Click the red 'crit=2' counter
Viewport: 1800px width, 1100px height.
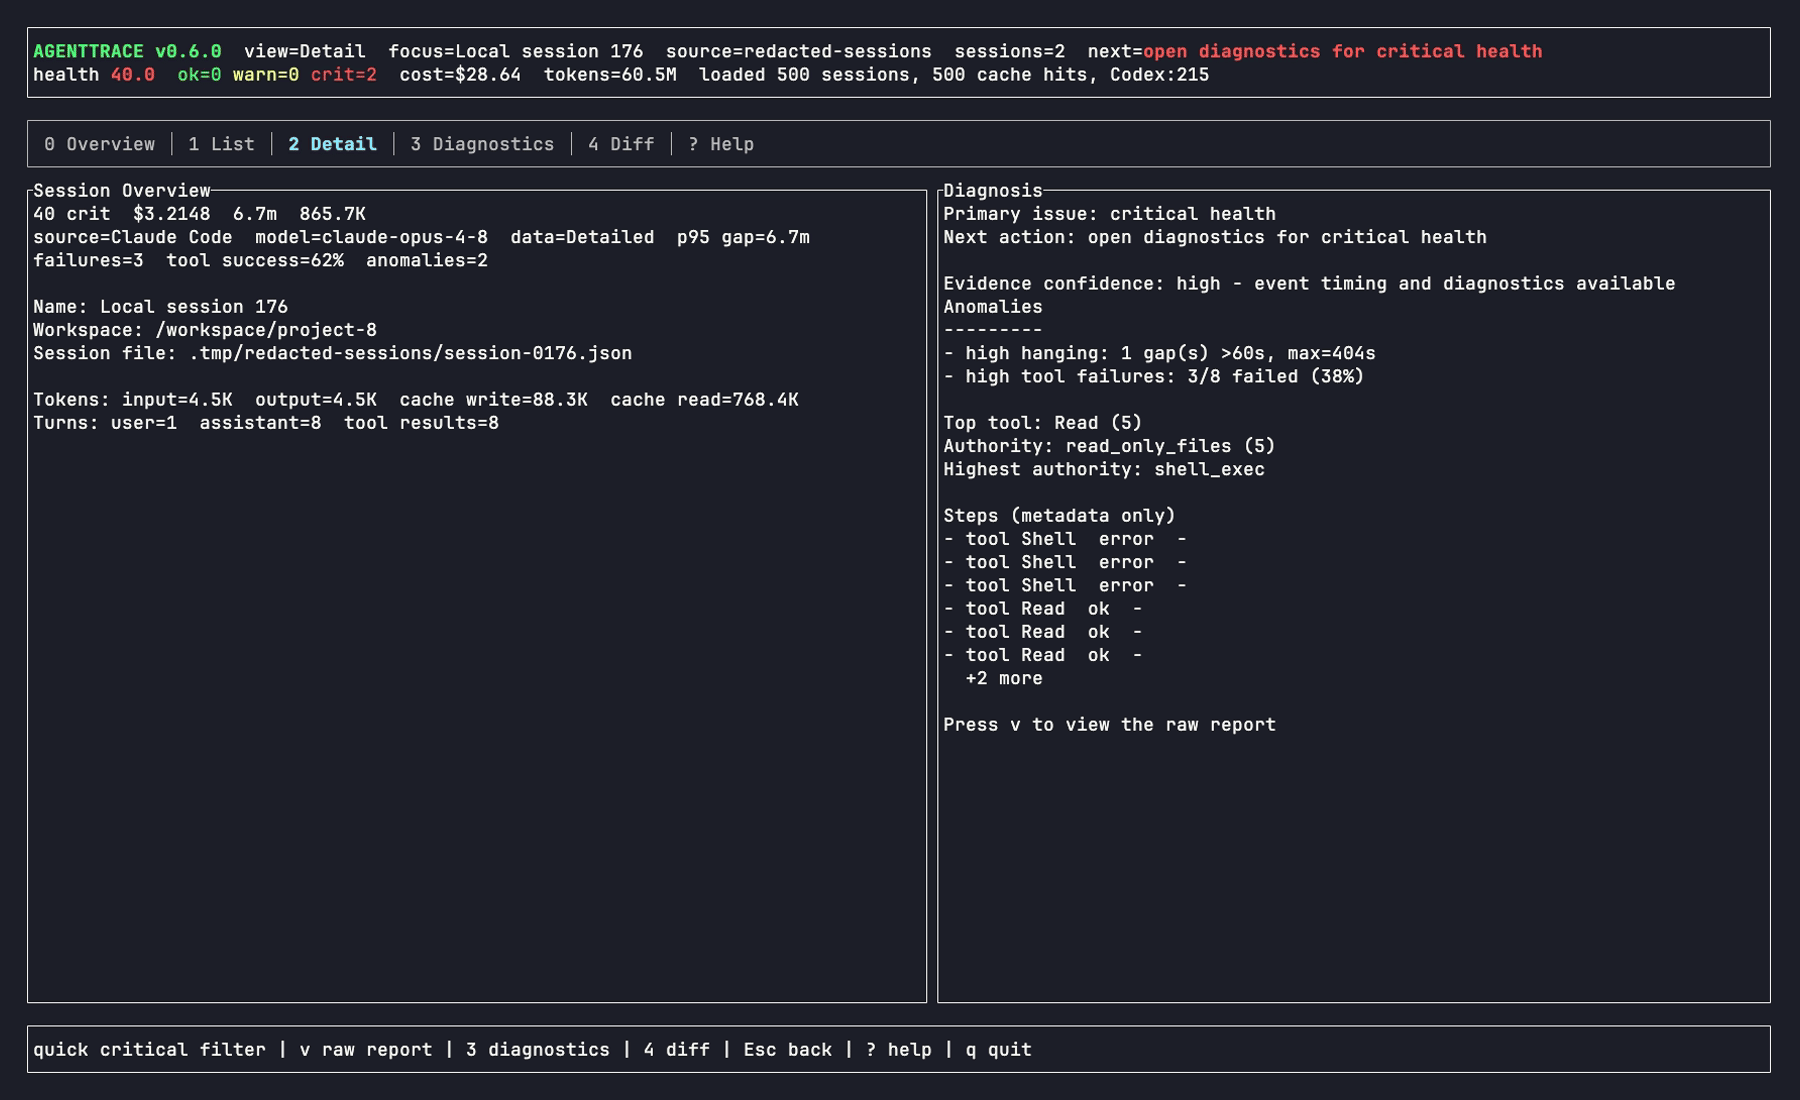click(x=344, y=75)
